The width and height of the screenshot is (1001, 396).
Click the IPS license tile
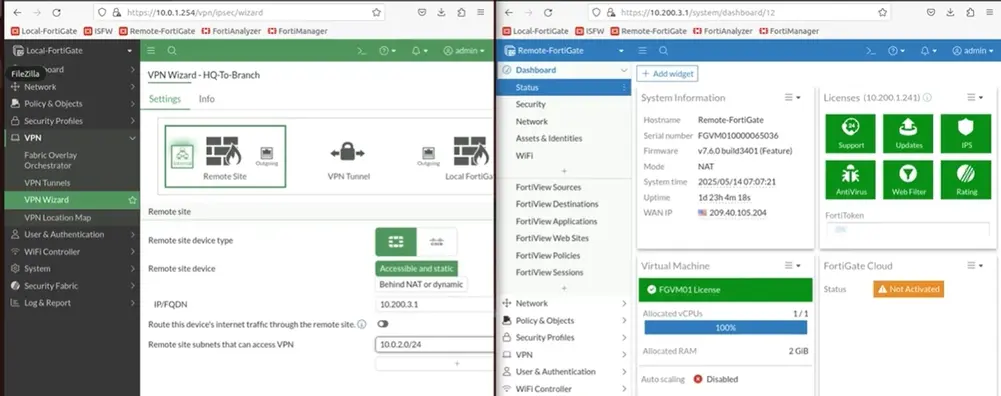[966, 133]
